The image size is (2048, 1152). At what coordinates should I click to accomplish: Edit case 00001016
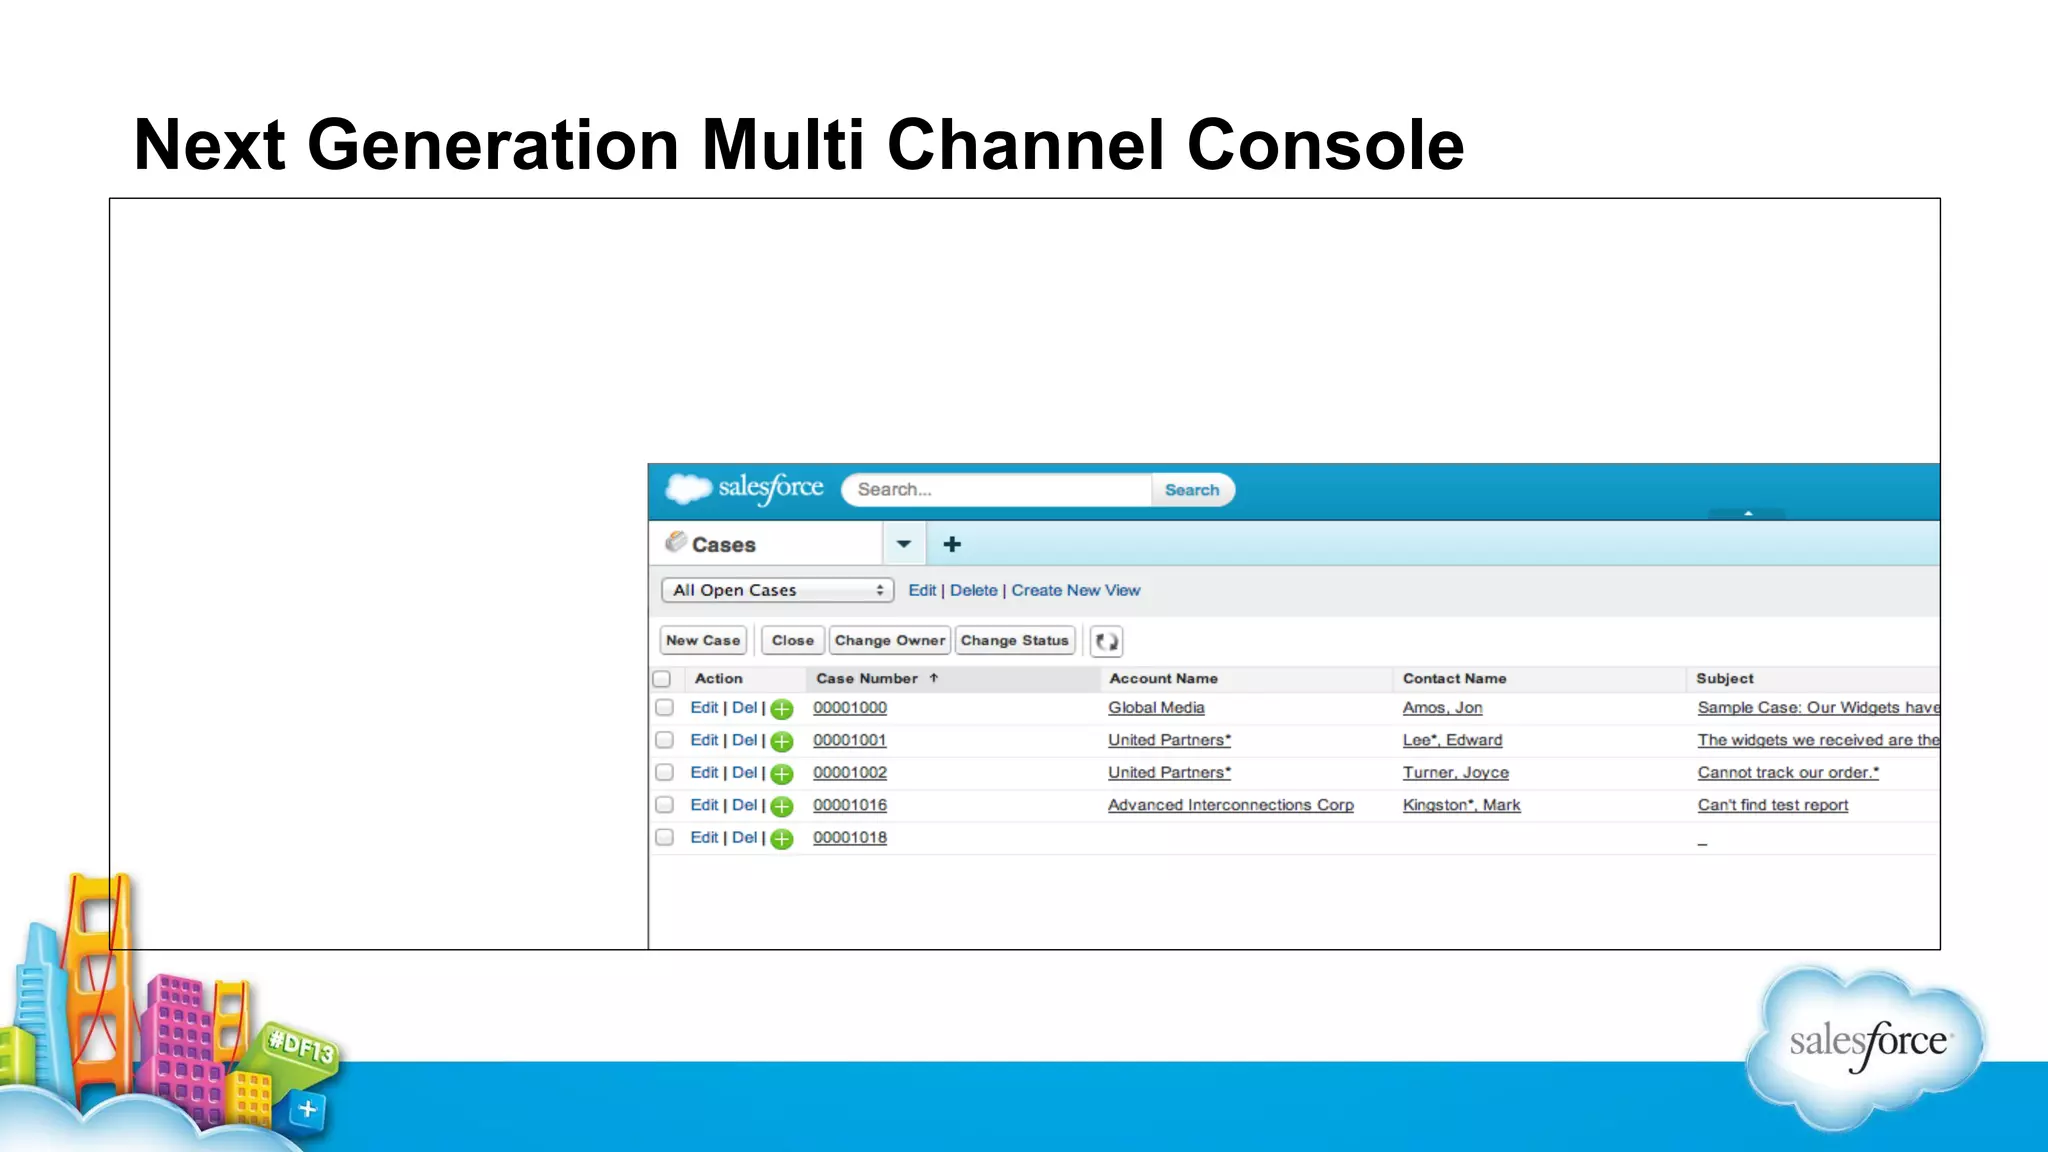704,805
